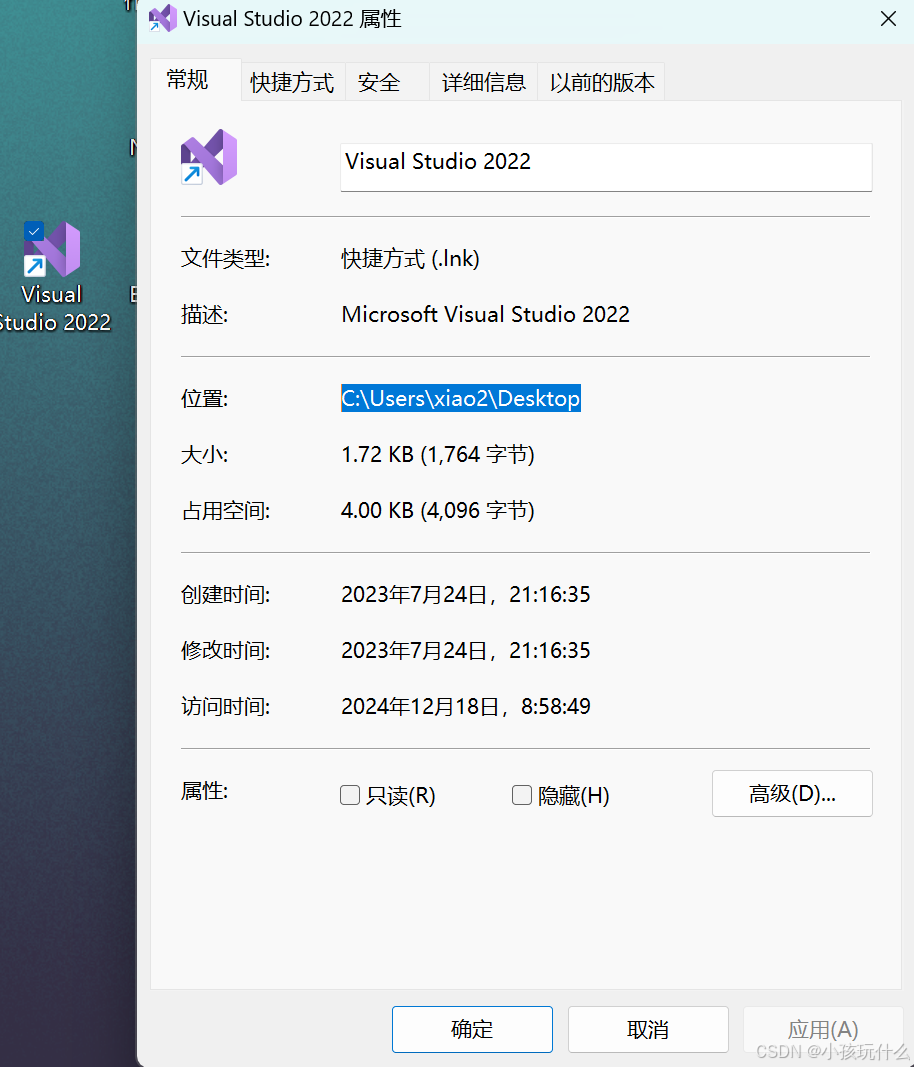Switch to the 快捷方式 tab
Image resolution: width=914 pixels, height=1067 pixels.
(293, 82)
